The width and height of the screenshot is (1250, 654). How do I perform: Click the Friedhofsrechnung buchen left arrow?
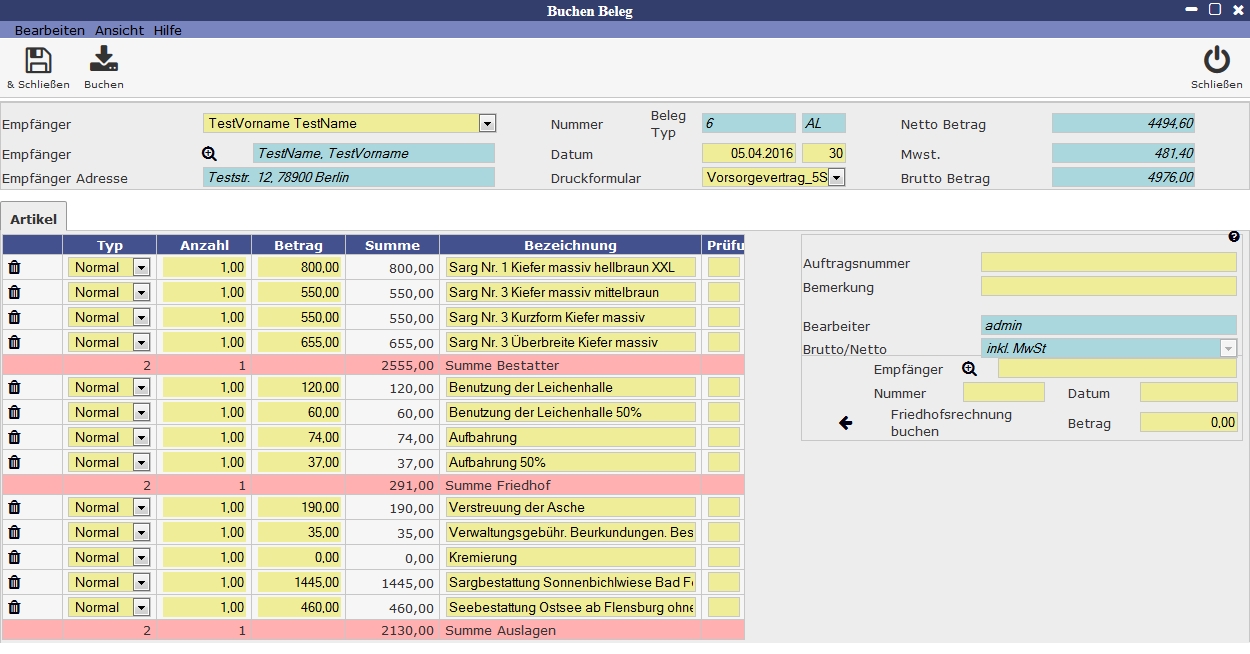pyautogui.click(x=845, y=423)
